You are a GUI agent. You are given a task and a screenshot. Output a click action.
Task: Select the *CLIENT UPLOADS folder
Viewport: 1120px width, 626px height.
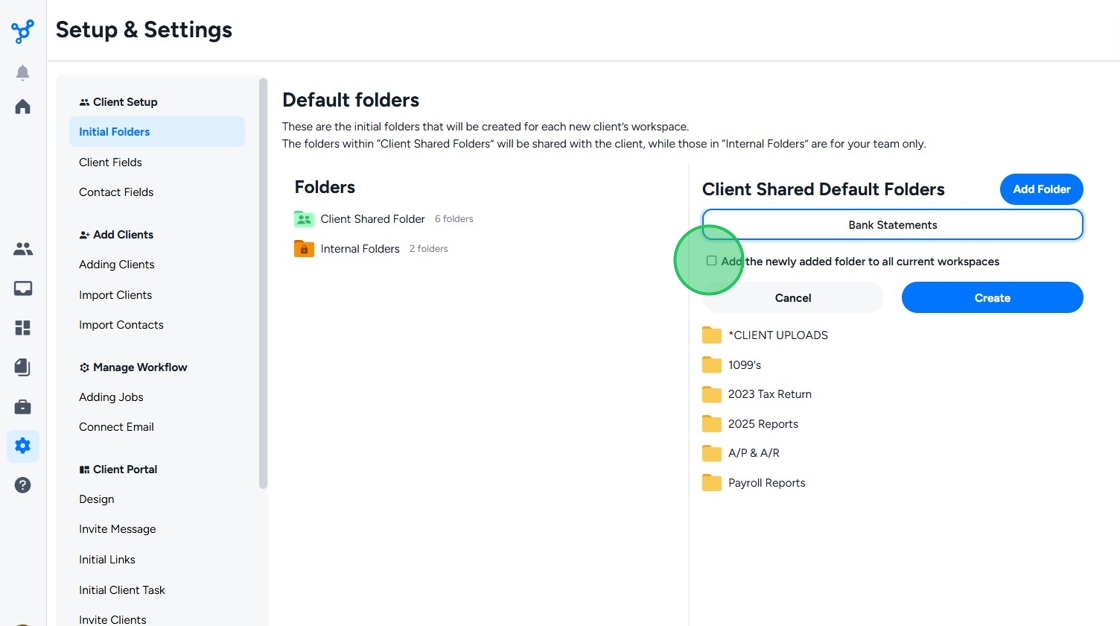click(x=777, y=335)
